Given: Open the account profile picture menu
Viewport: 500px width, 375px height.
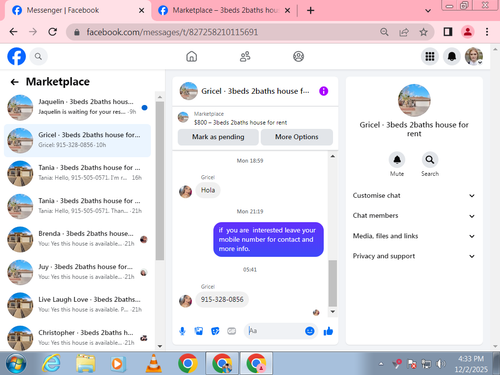Looking at the screenshot, I should (474, 56).
